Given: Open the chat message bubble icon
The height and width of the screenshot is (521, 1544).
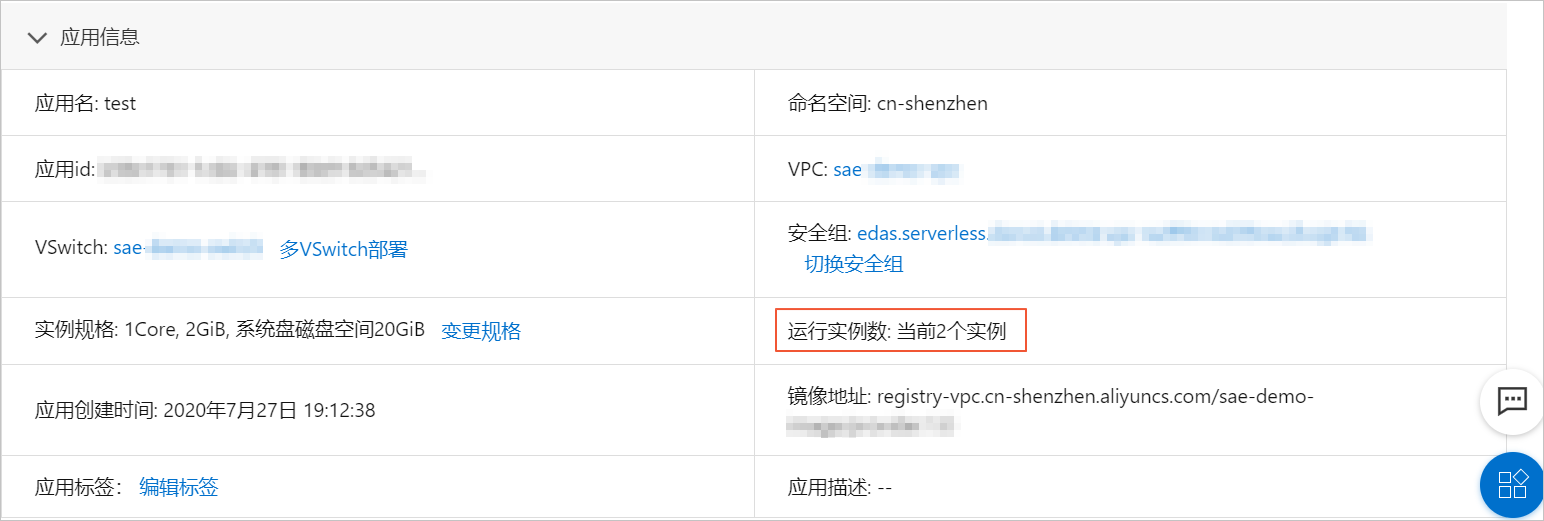Looking at the screenshot, I should click(1511, 401).
